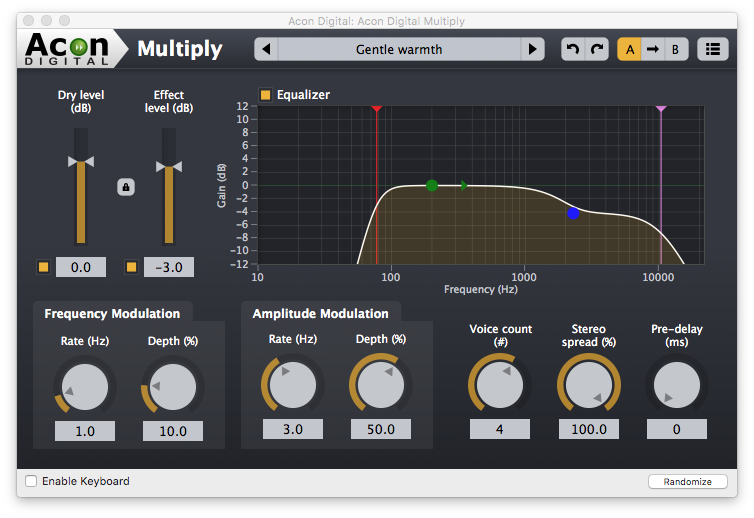Copy state A to B with arrow
The image size is (754, 518).
[653, 49]
